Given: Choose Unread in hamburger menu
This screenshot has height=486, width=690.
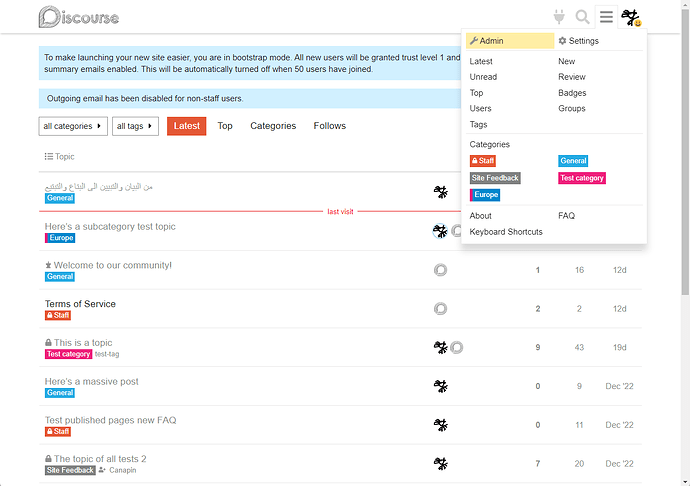Looking at the screenshot, I should pos(483,77).
